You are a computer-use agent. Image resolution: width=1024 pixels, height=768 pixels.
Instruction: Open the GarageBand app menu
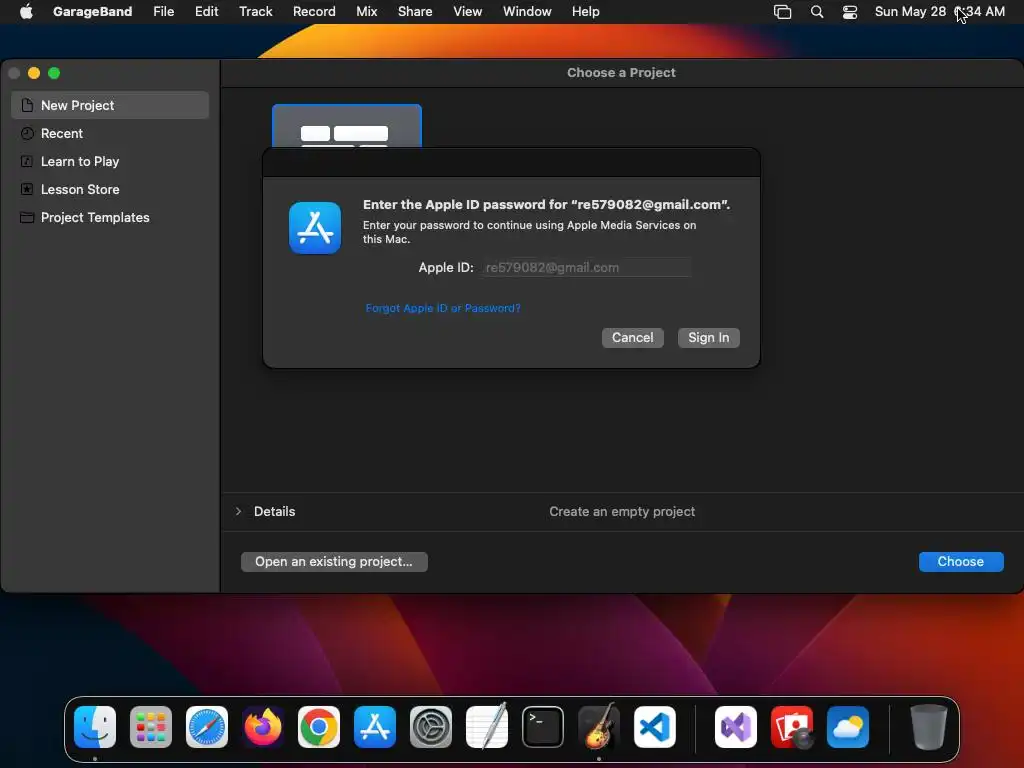[x=92, y=12]
